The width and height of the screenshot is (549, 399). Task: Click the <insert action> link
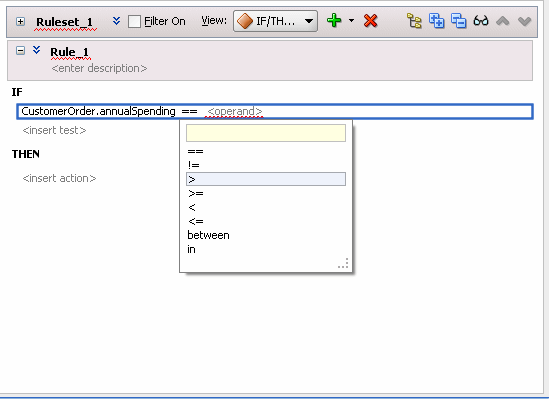click(59, 178)
